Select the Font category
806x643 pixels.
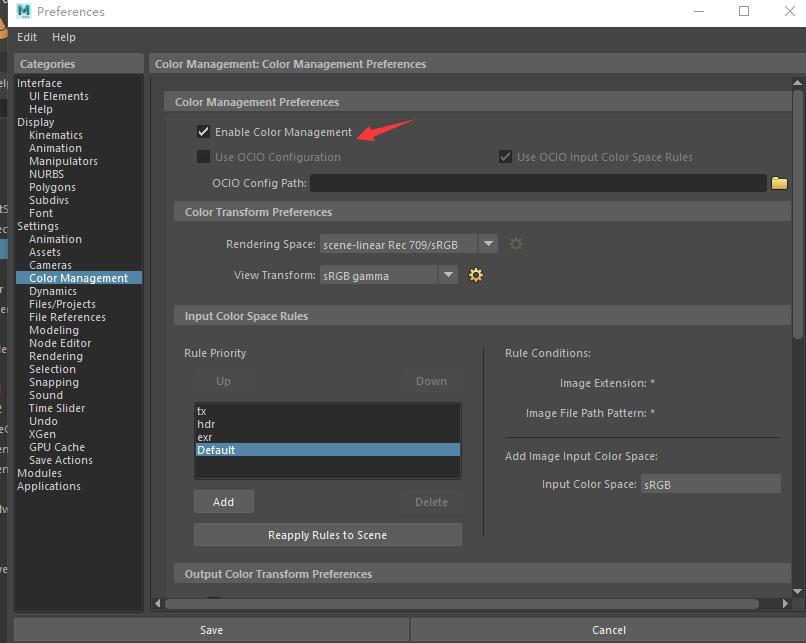(41, 213)
